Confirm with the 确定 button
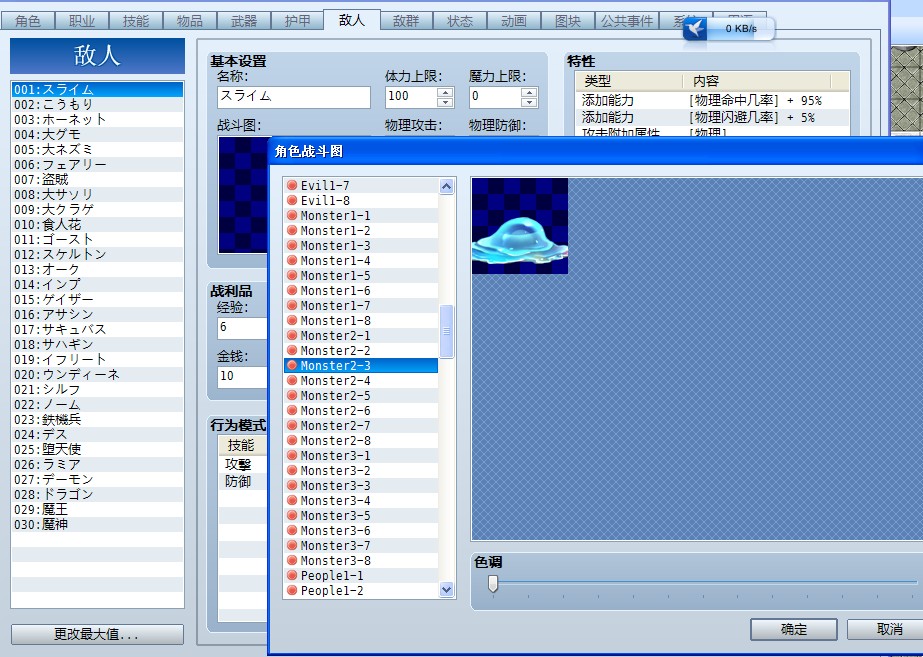Screen dimensions: 923x657 [793, 629]
